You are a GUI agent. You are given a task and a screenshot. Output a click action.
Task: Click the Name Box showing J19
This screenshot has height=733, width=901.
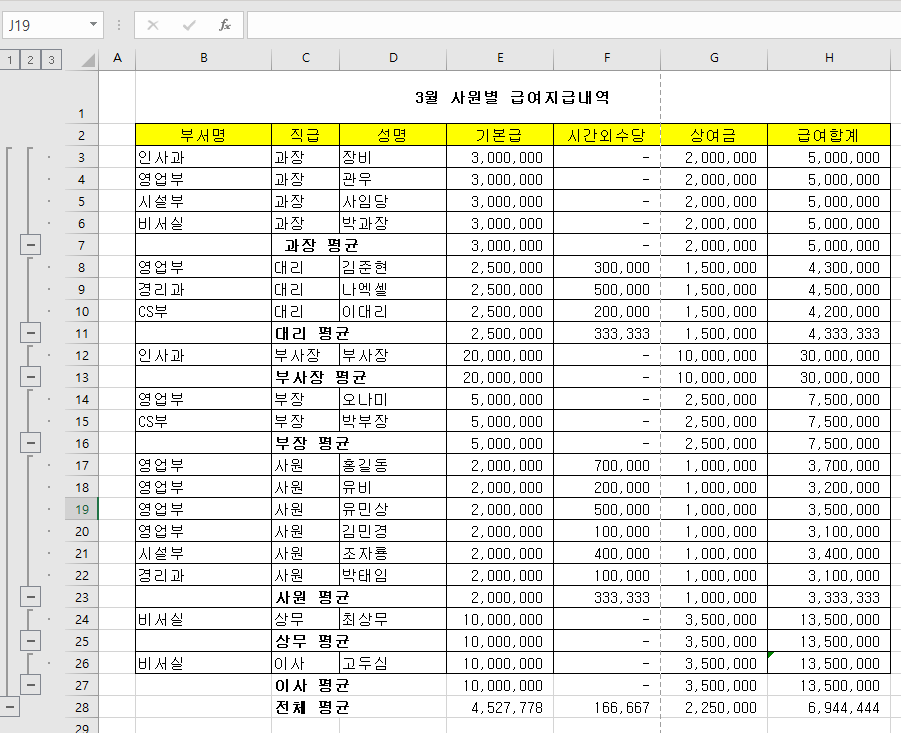tap(45, 25)
